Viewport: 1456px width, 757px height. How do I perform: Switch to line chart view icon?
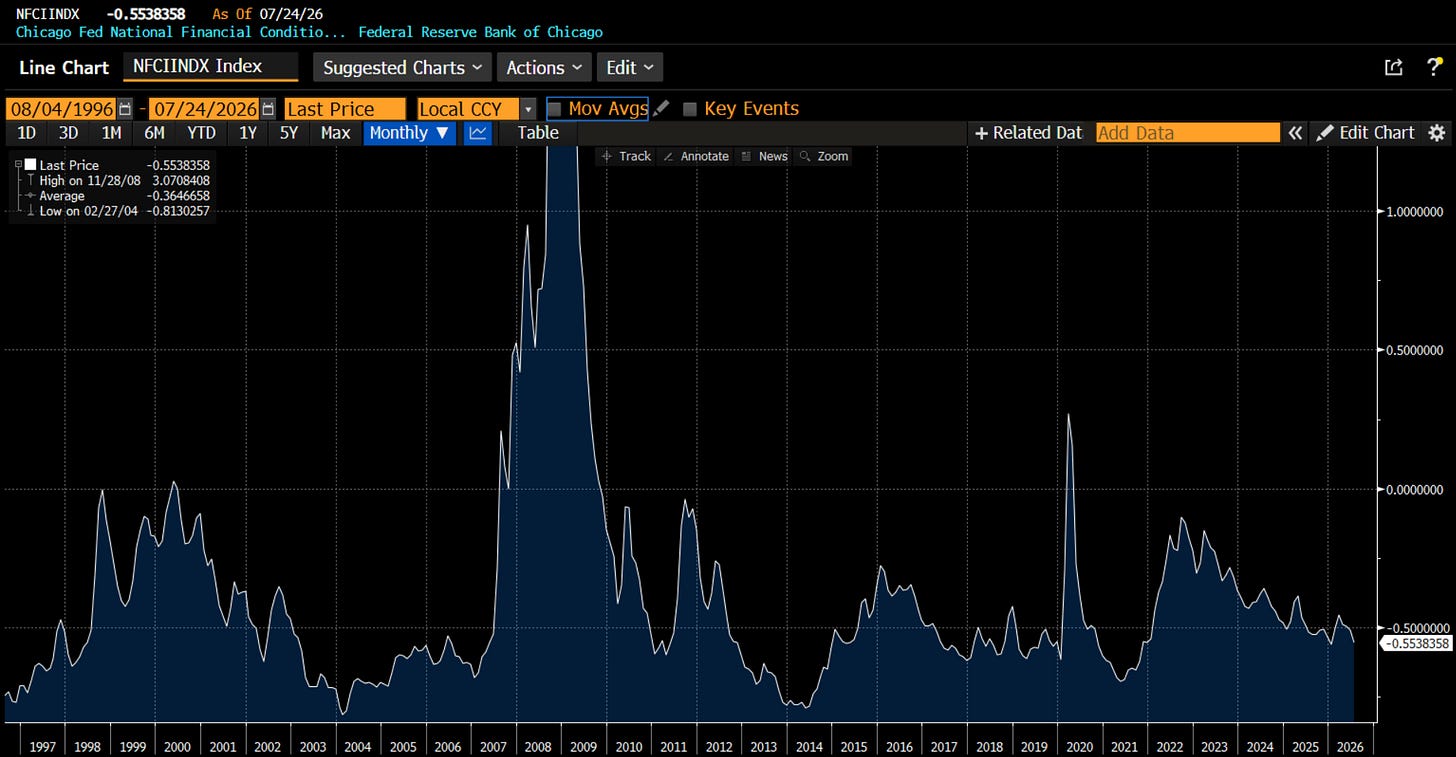478,133
